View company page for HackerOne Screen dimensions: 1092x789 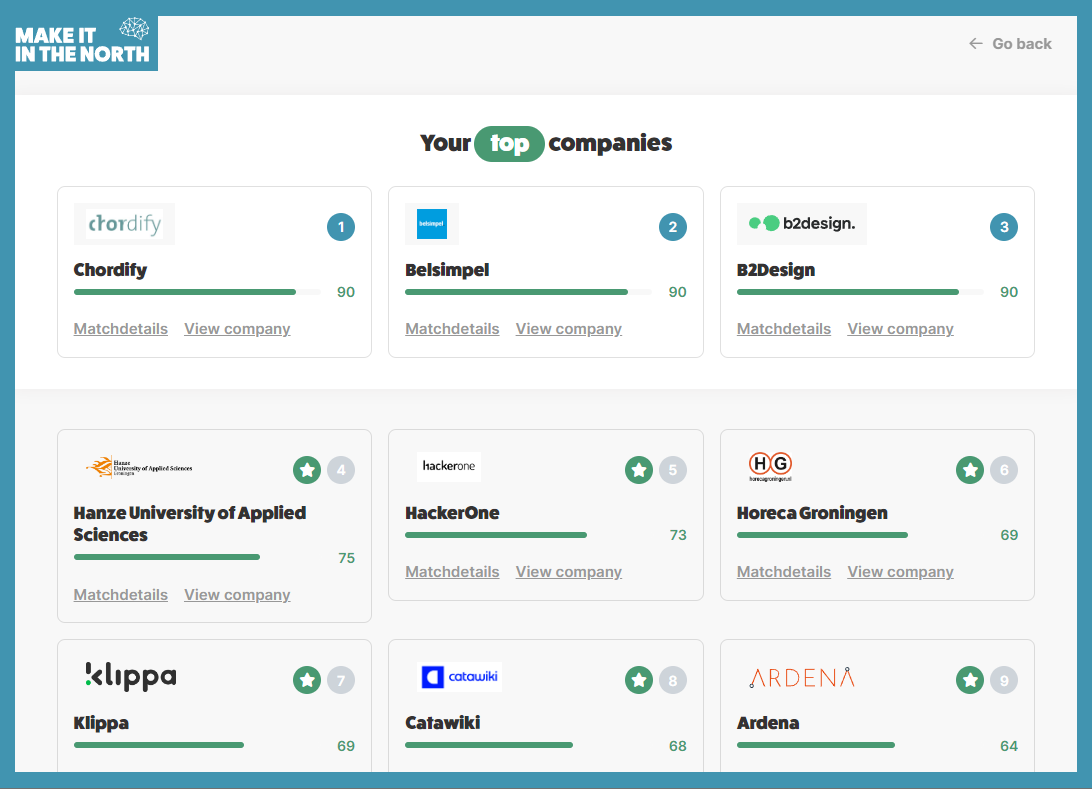pyautogui.click(x=568, y=572)
